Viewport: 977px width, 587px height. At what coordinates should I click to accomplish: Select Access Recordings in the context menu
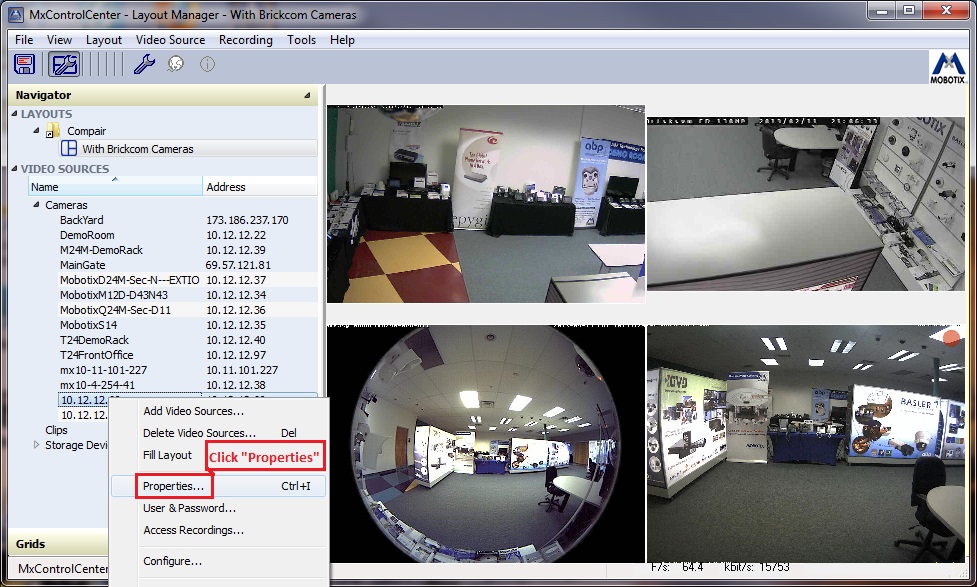point(218,530)
